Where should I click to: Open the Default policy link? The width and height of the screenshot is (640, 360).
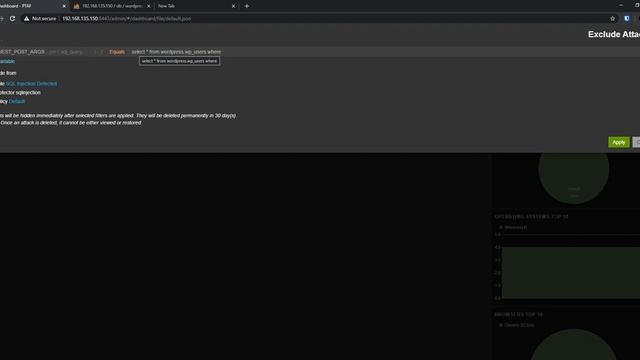point(17,101)
